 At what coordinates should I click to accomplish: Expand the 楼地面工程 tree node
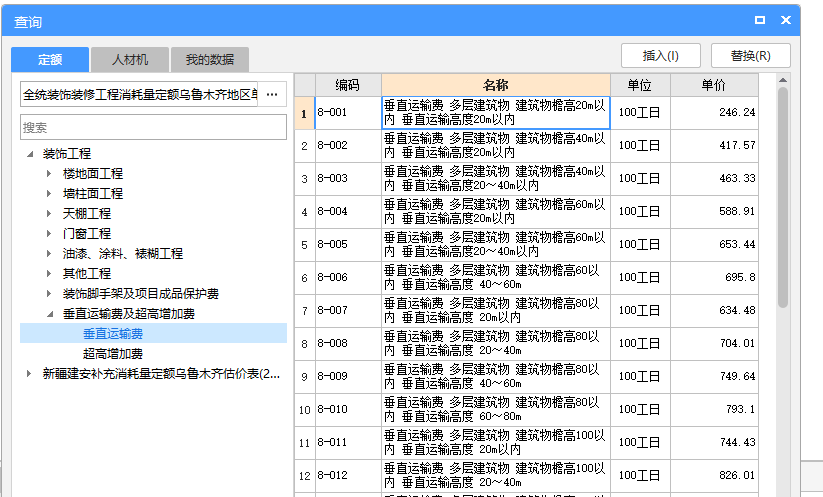click(x=49, y=174)
